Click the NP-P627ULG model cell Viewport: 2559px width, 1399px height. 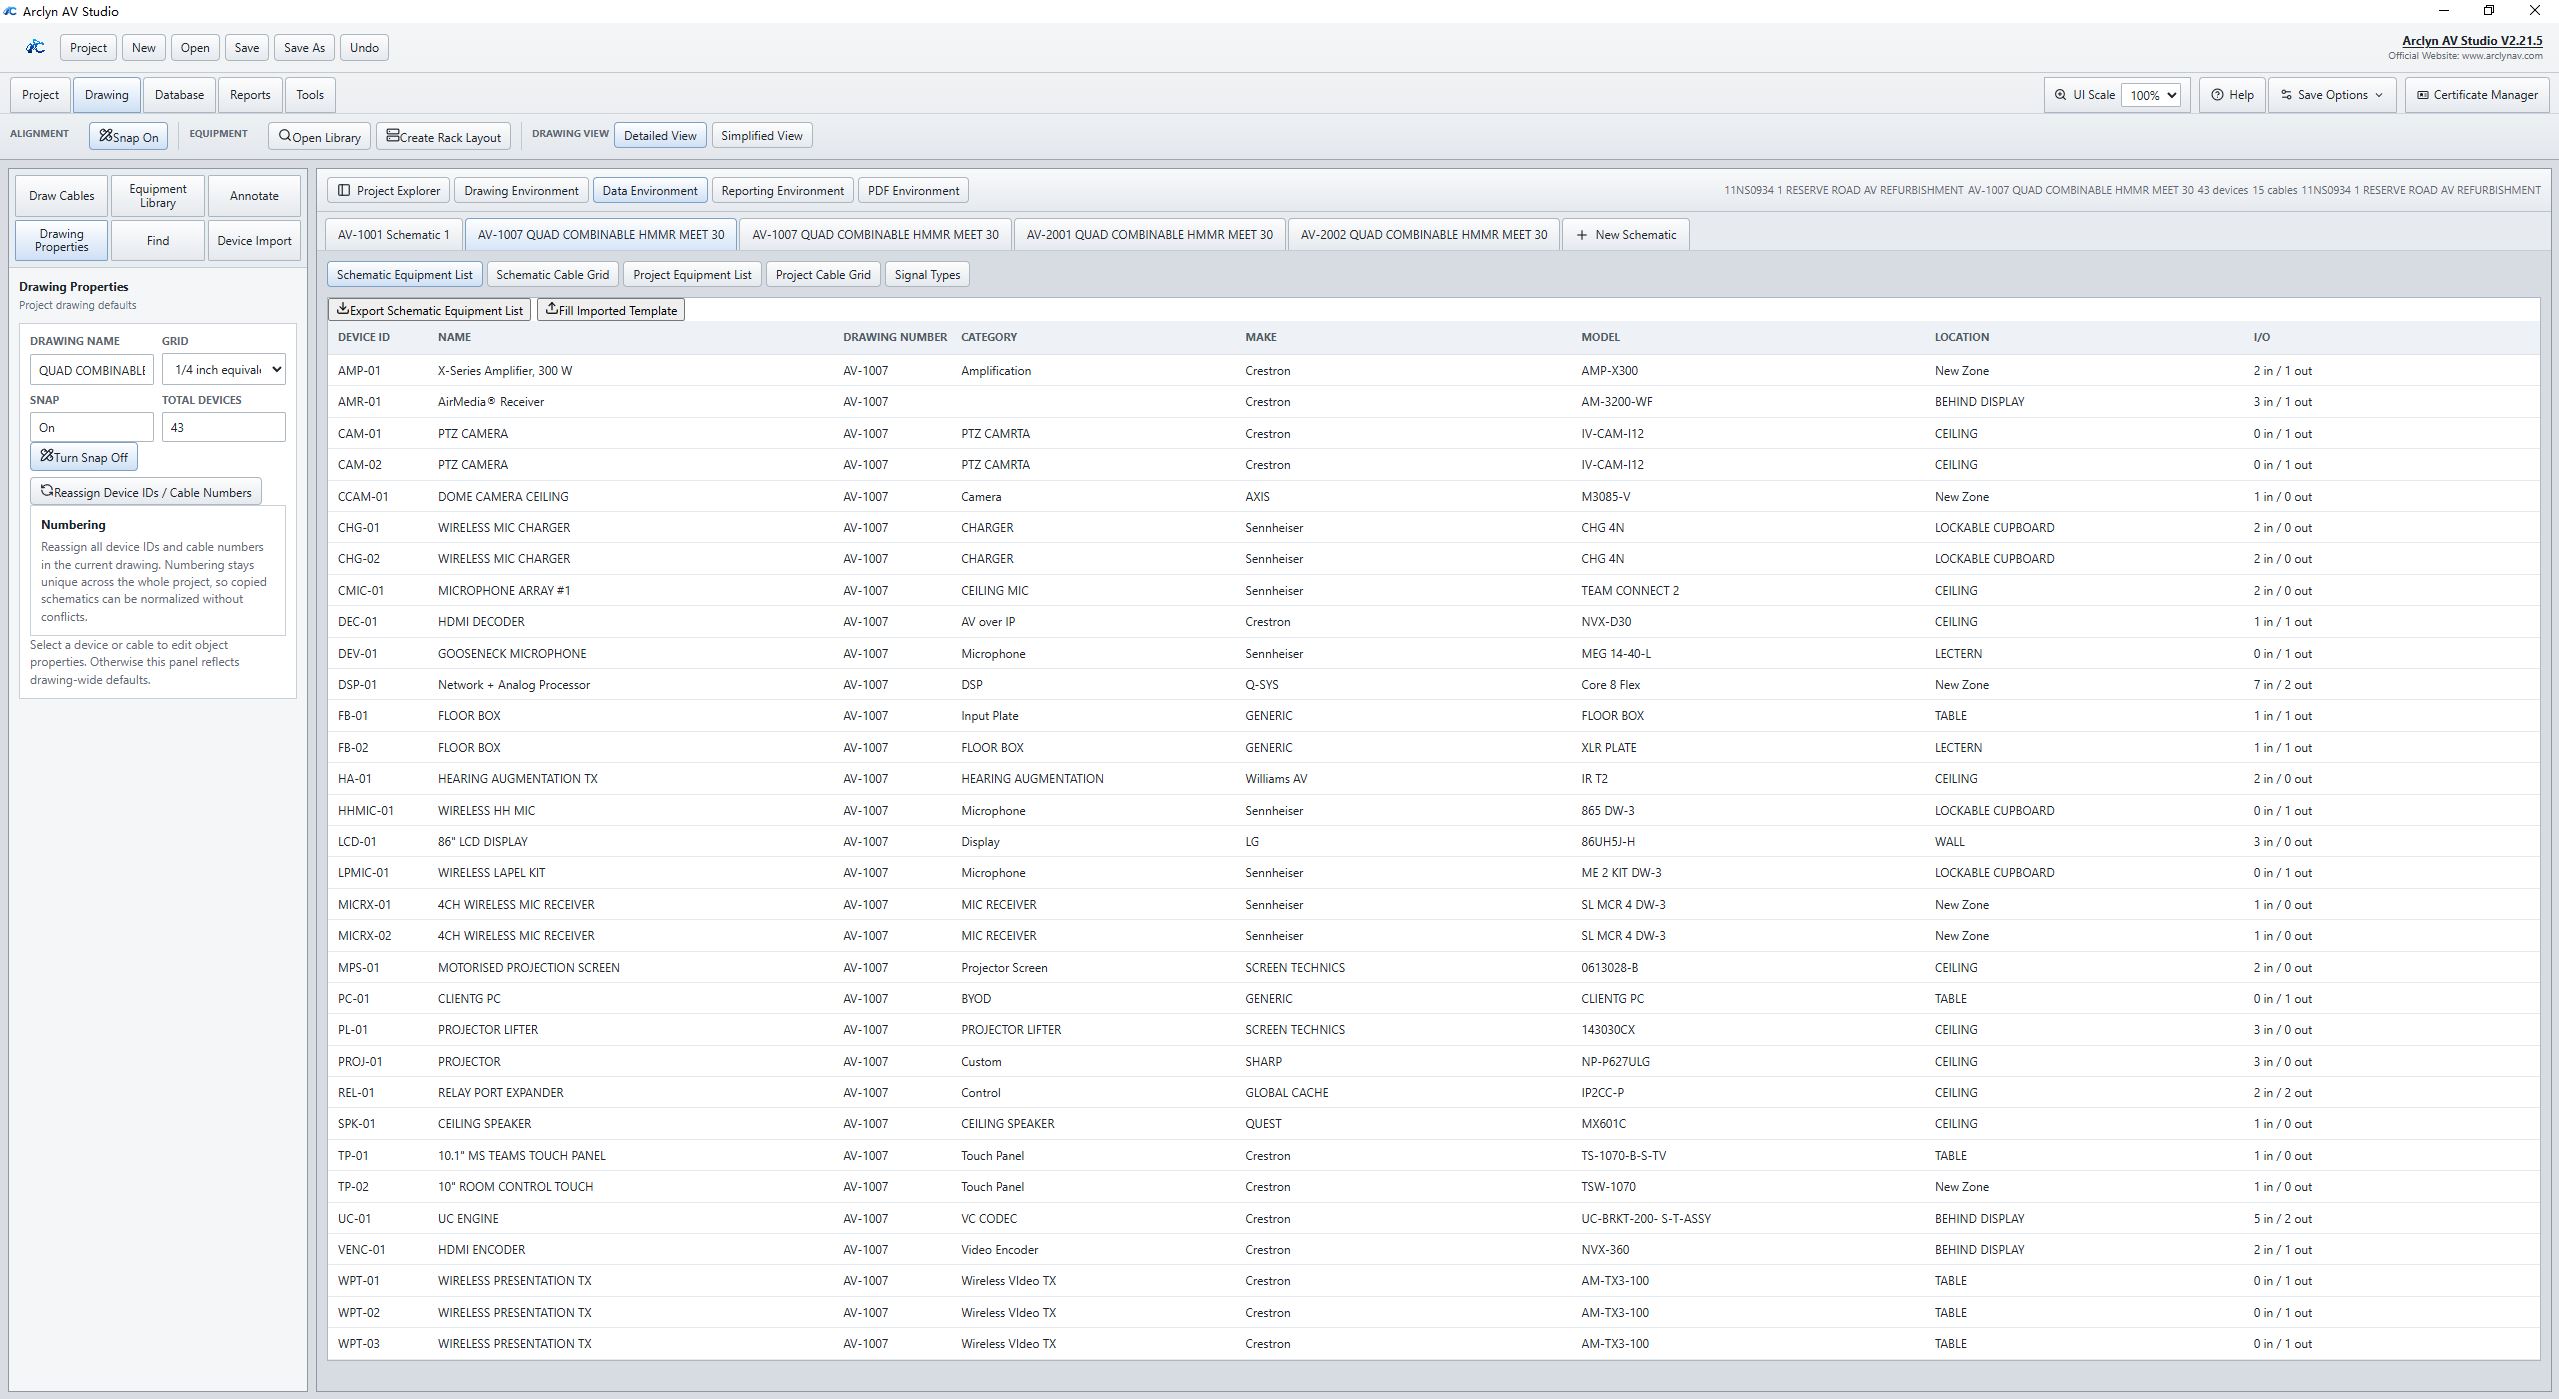1615,1062
